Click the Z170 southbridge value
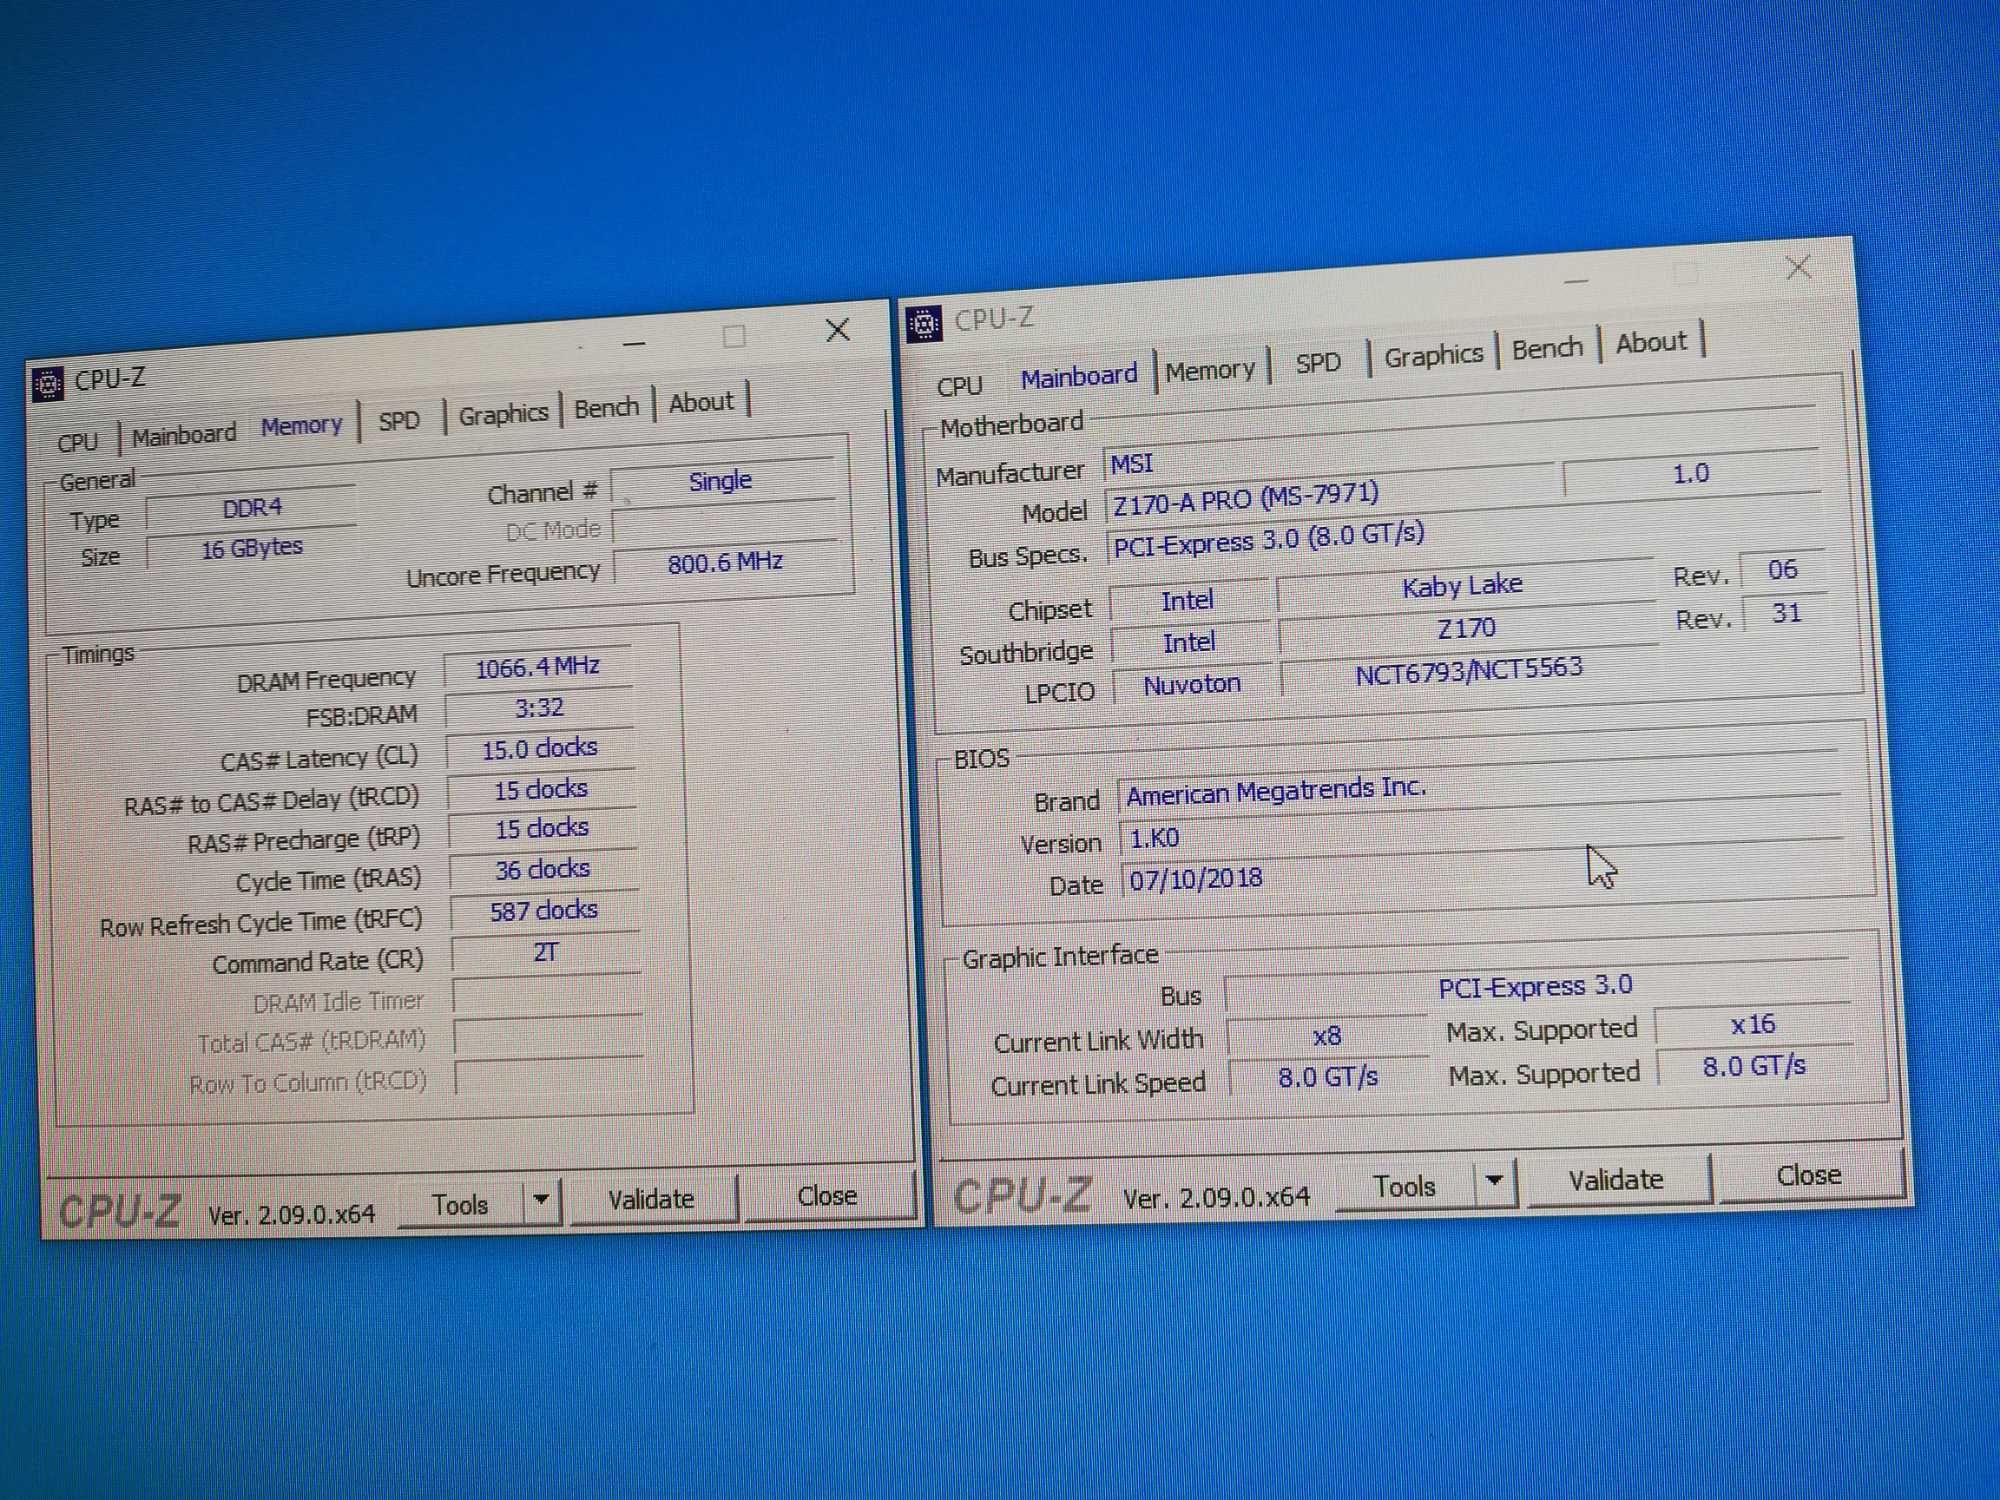Viewport: 2000px width, 1500px height. coord(1466,629)
